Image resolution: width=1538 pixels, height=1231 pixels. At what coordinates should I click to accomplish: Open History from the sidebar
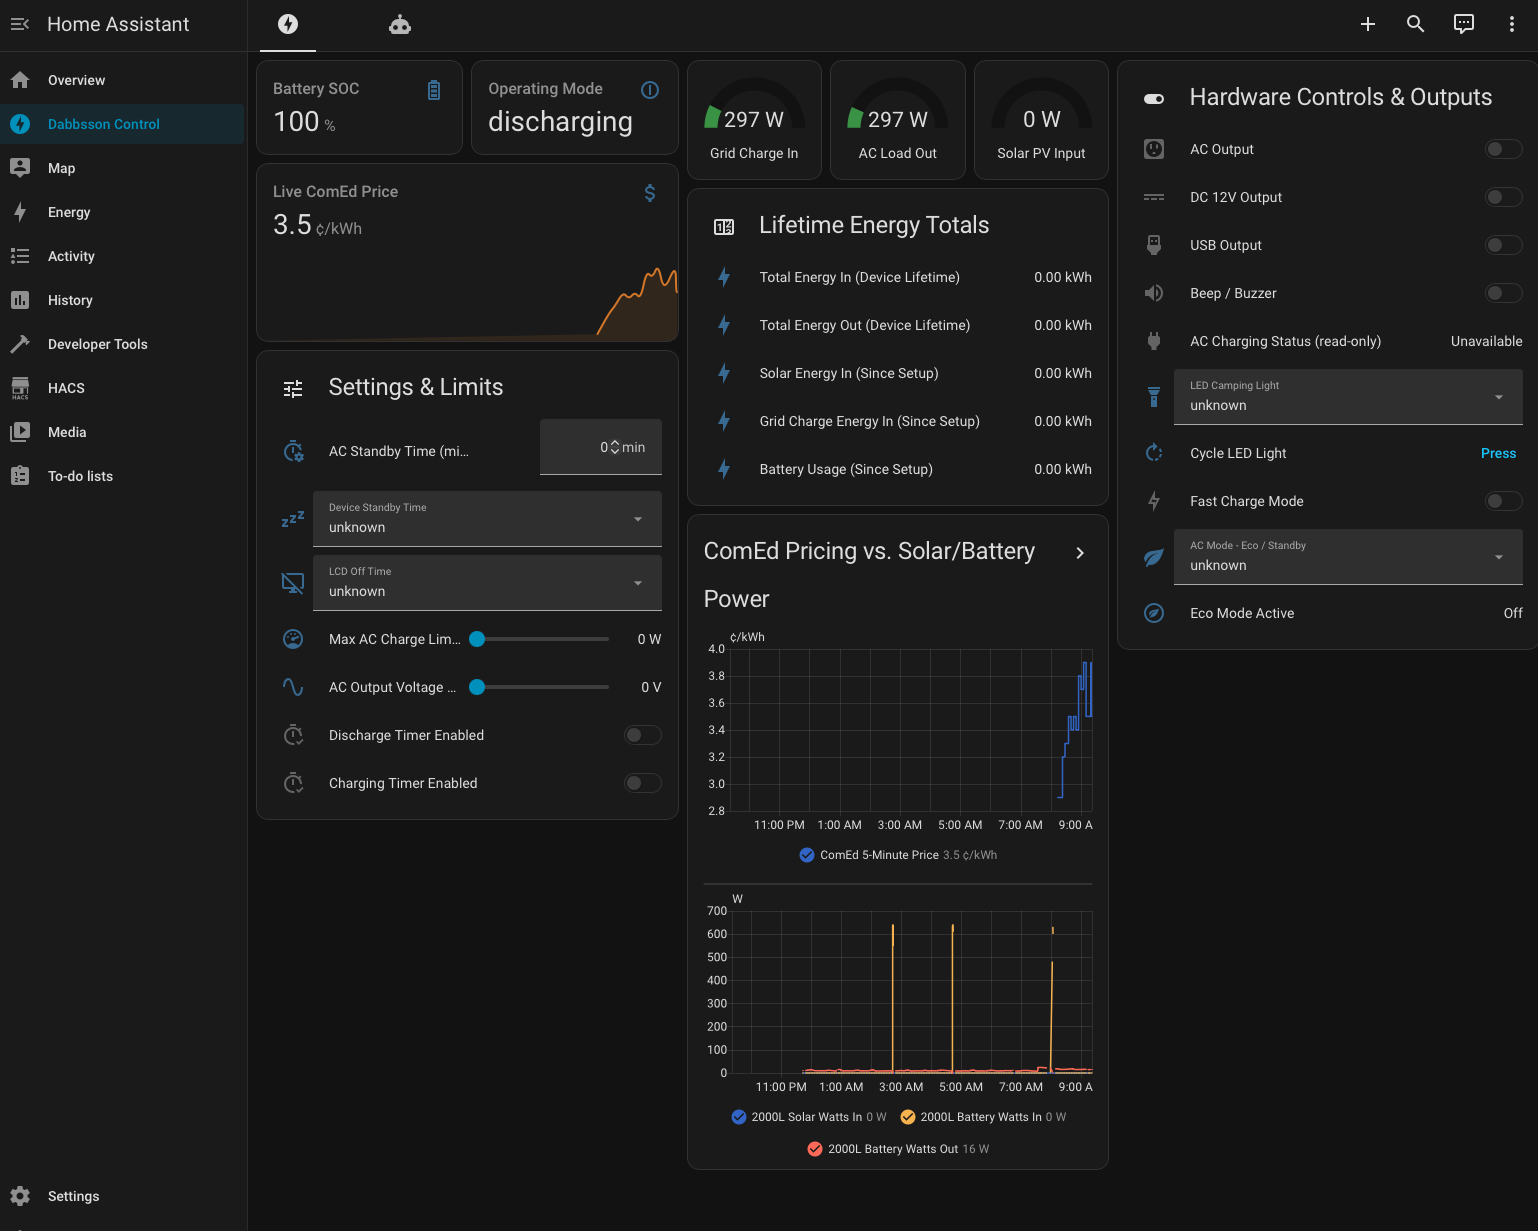coord(122,300)
